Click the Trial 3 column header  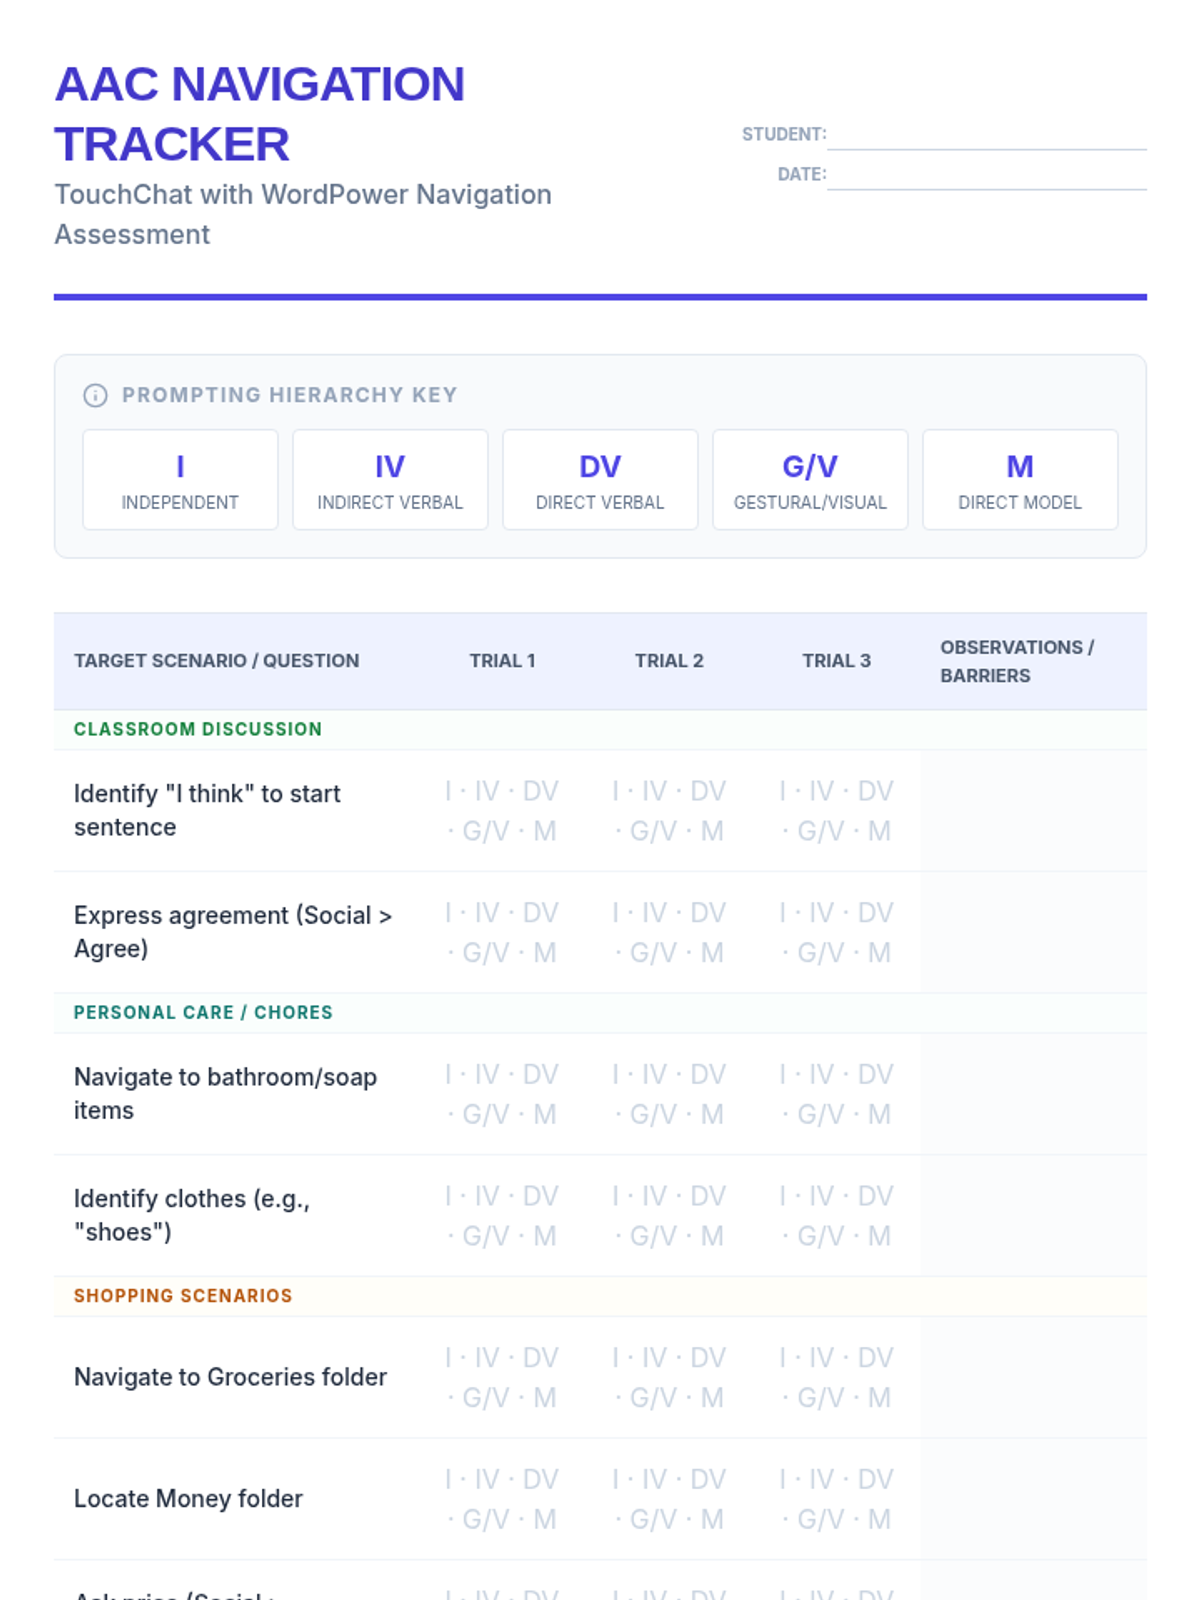point(836,661)
